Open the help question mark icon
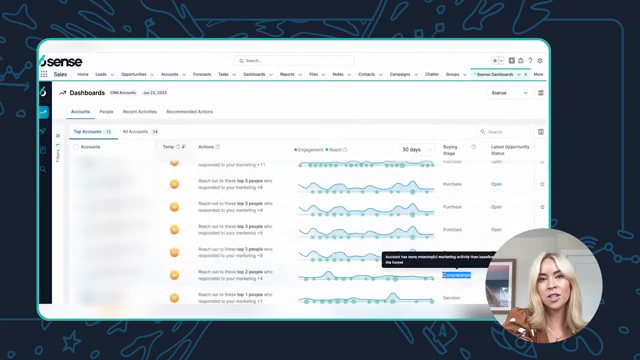Screen dimensions: 640x360 pyautogui.click(x=530, y=60)
